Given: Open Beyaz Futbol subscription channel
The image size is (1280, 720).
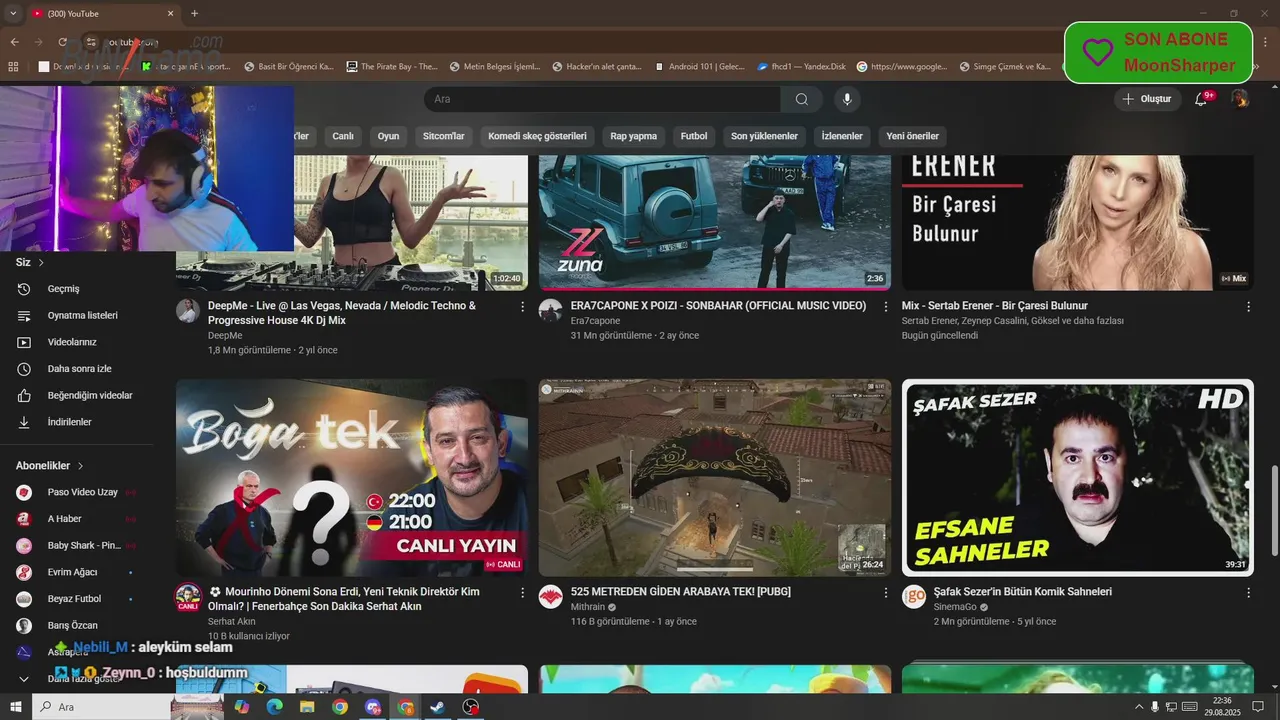Looking at the screenshot, I should (x=77, y=599).
